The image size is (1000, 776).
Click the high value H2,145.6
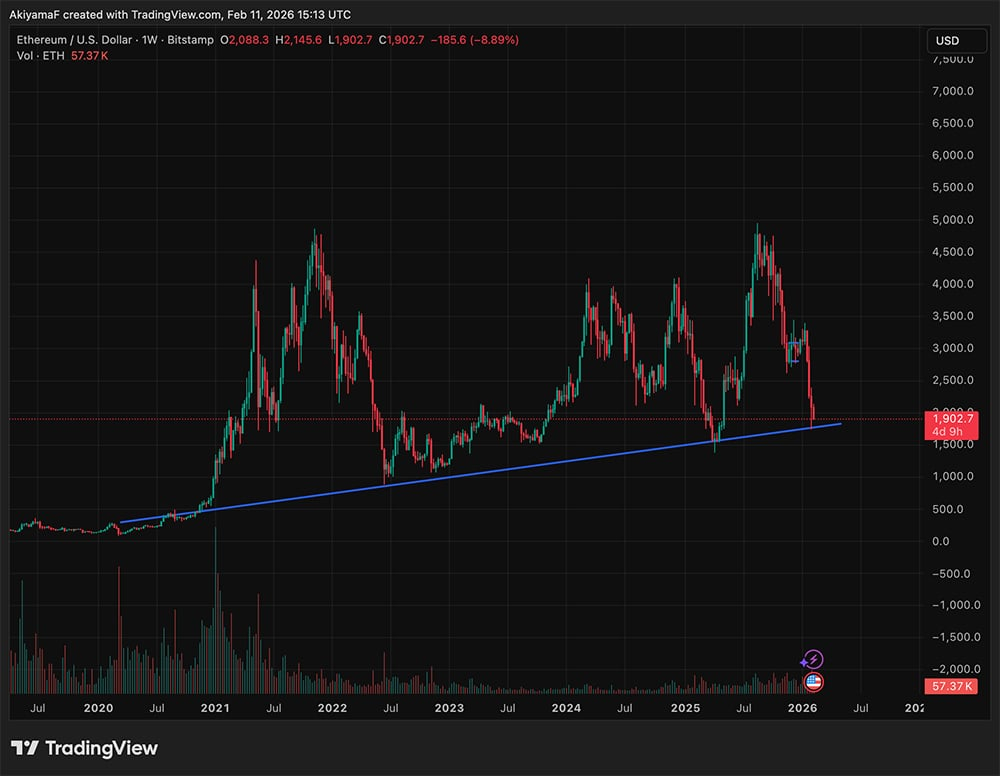298,40
